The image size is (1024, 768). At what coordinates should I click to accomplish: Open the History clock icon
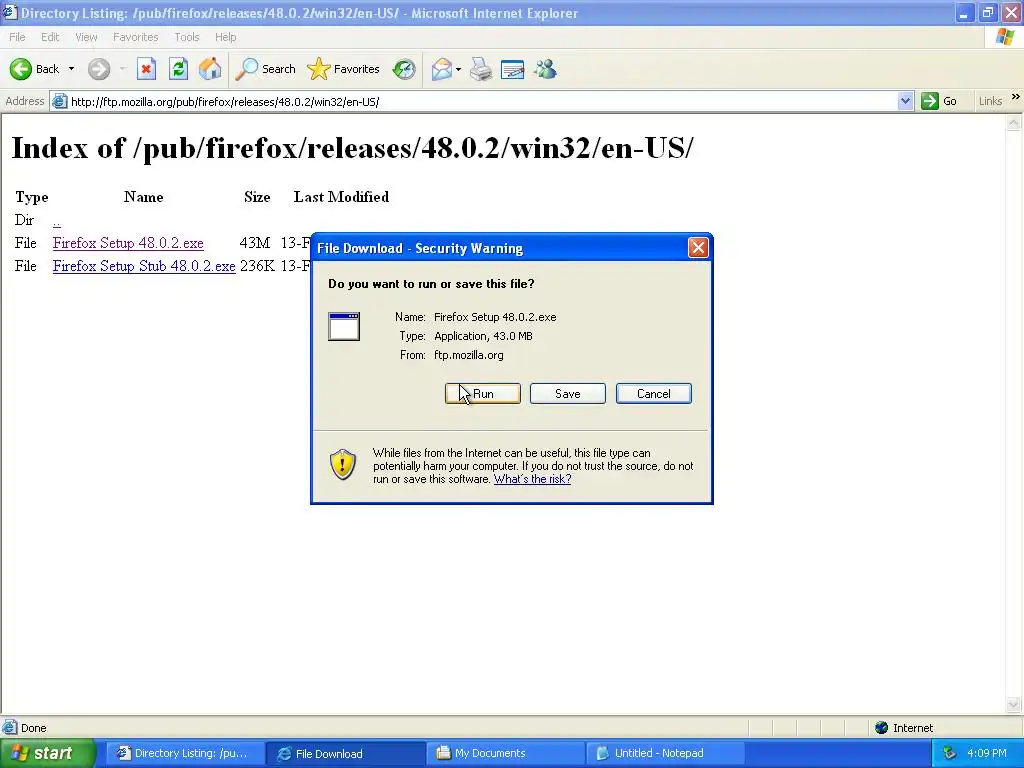[x=404, y=69]
